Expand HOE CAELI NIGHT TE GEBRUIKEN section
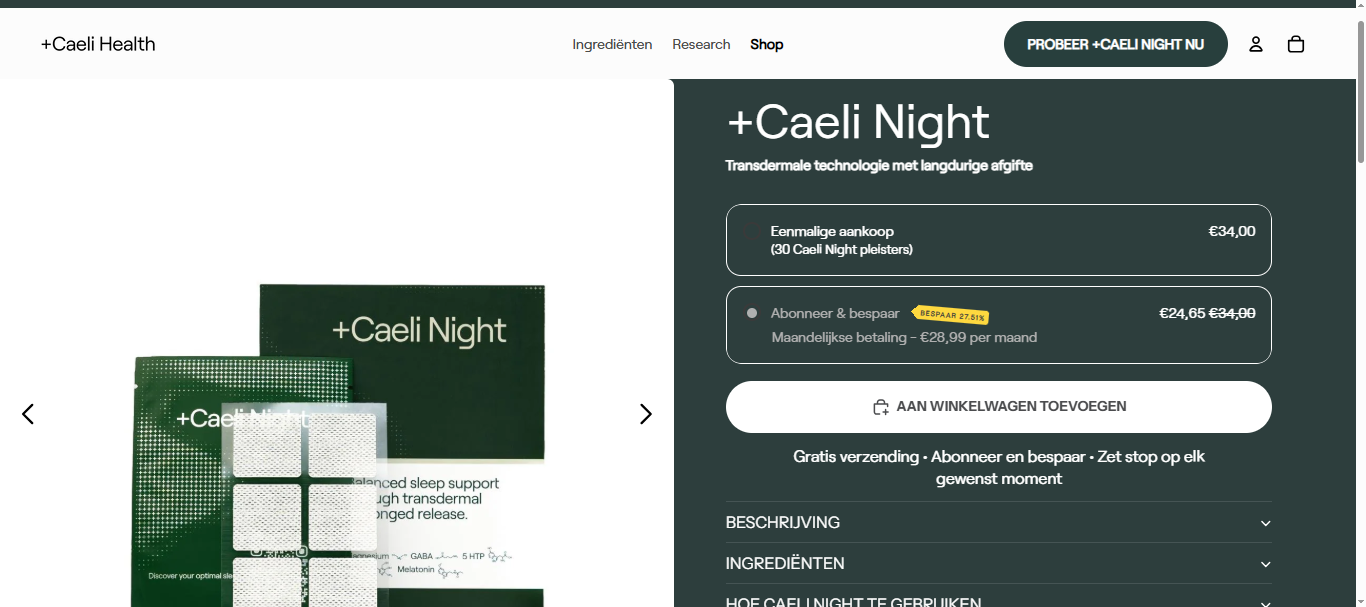This screenshot has width=1366, height=607. (998, 600)
